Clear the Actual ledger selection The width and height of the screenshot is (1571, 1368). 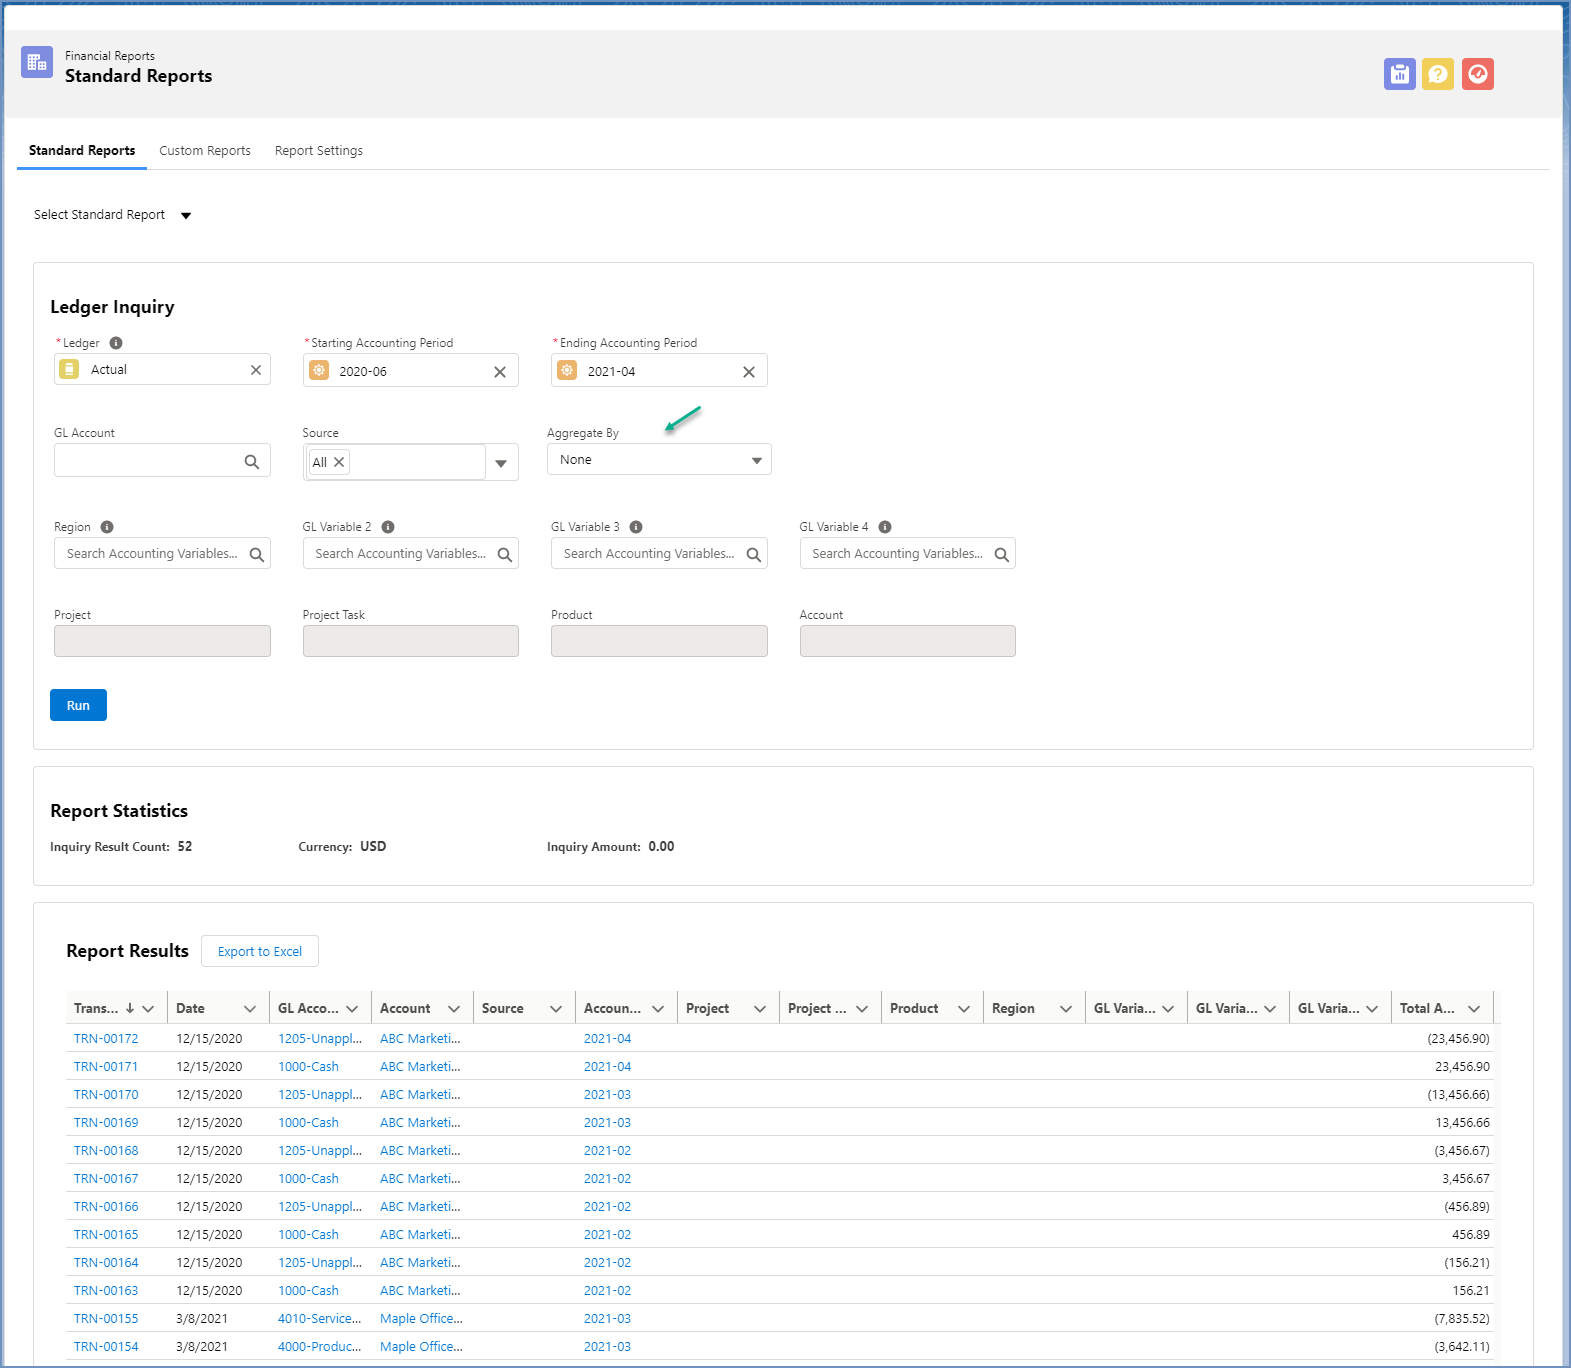coord(256,370)
